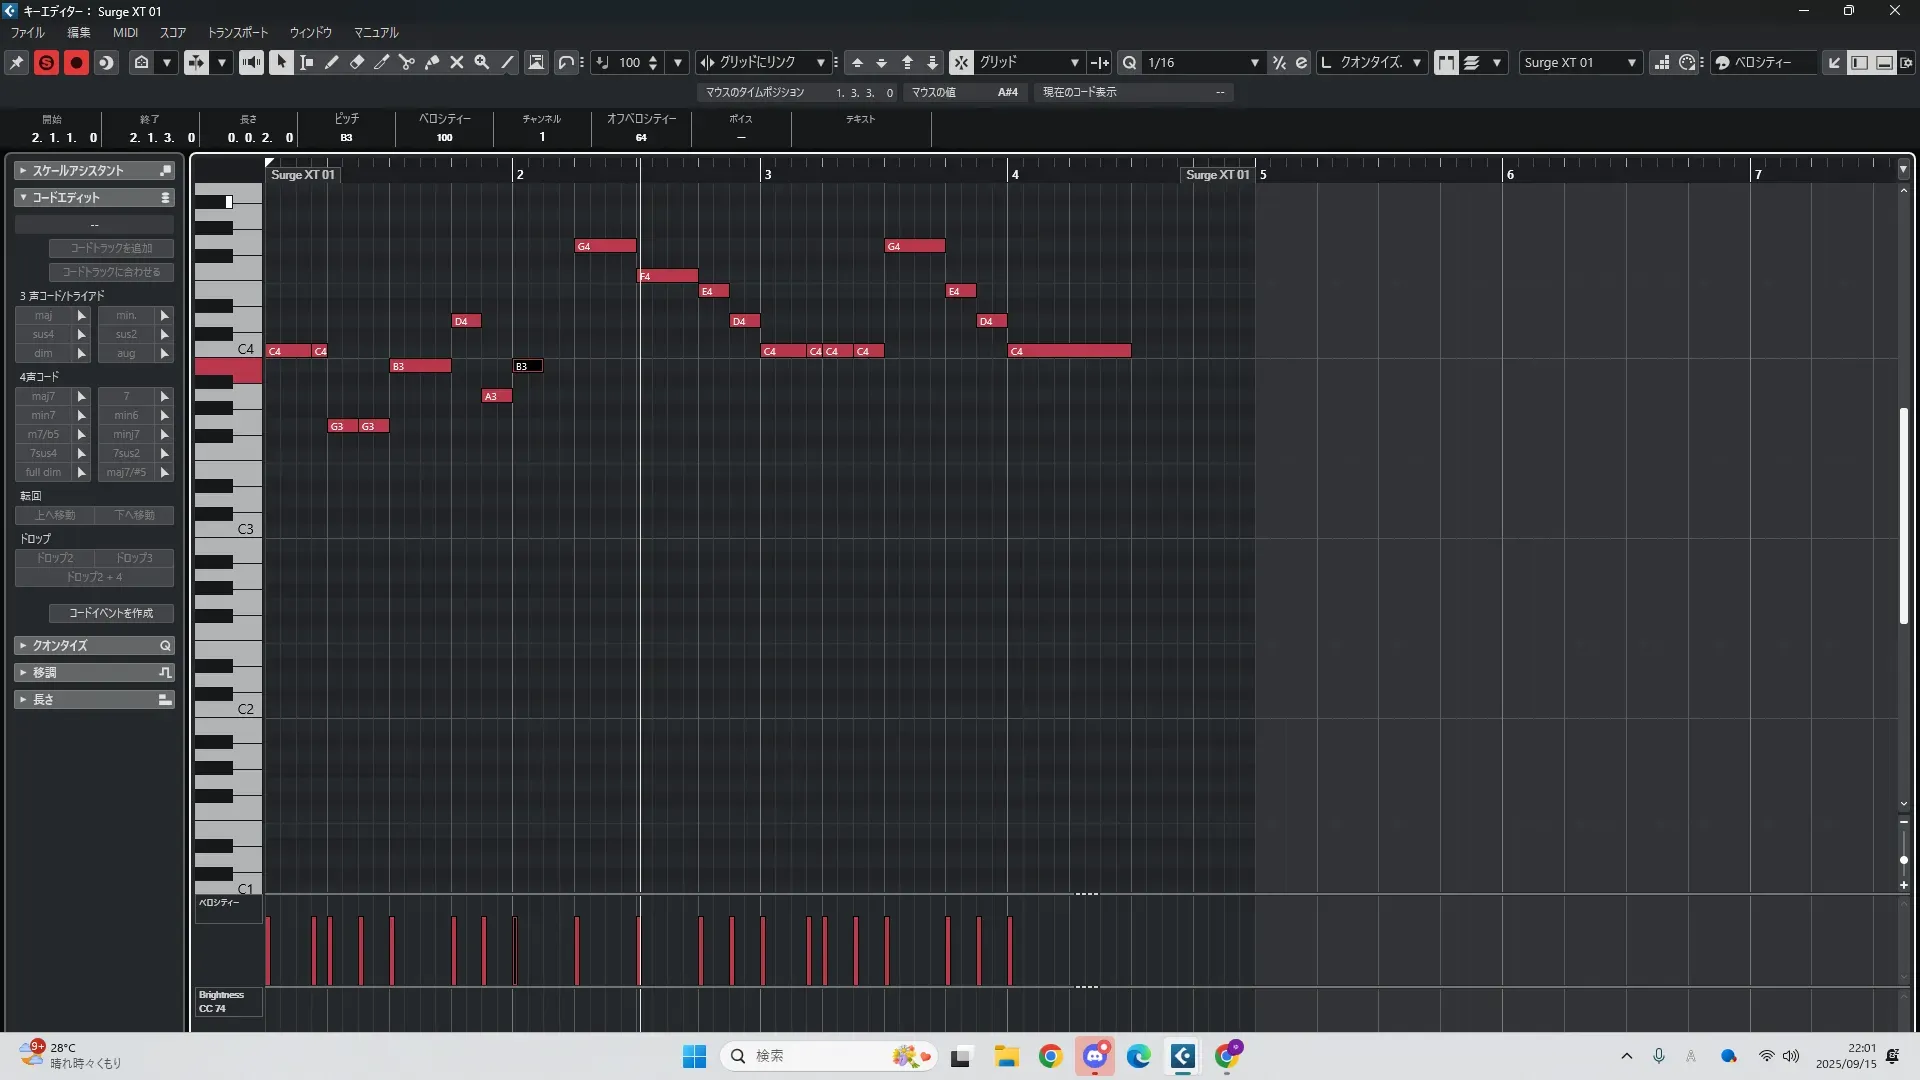Select the Line tool

(508, 62)
